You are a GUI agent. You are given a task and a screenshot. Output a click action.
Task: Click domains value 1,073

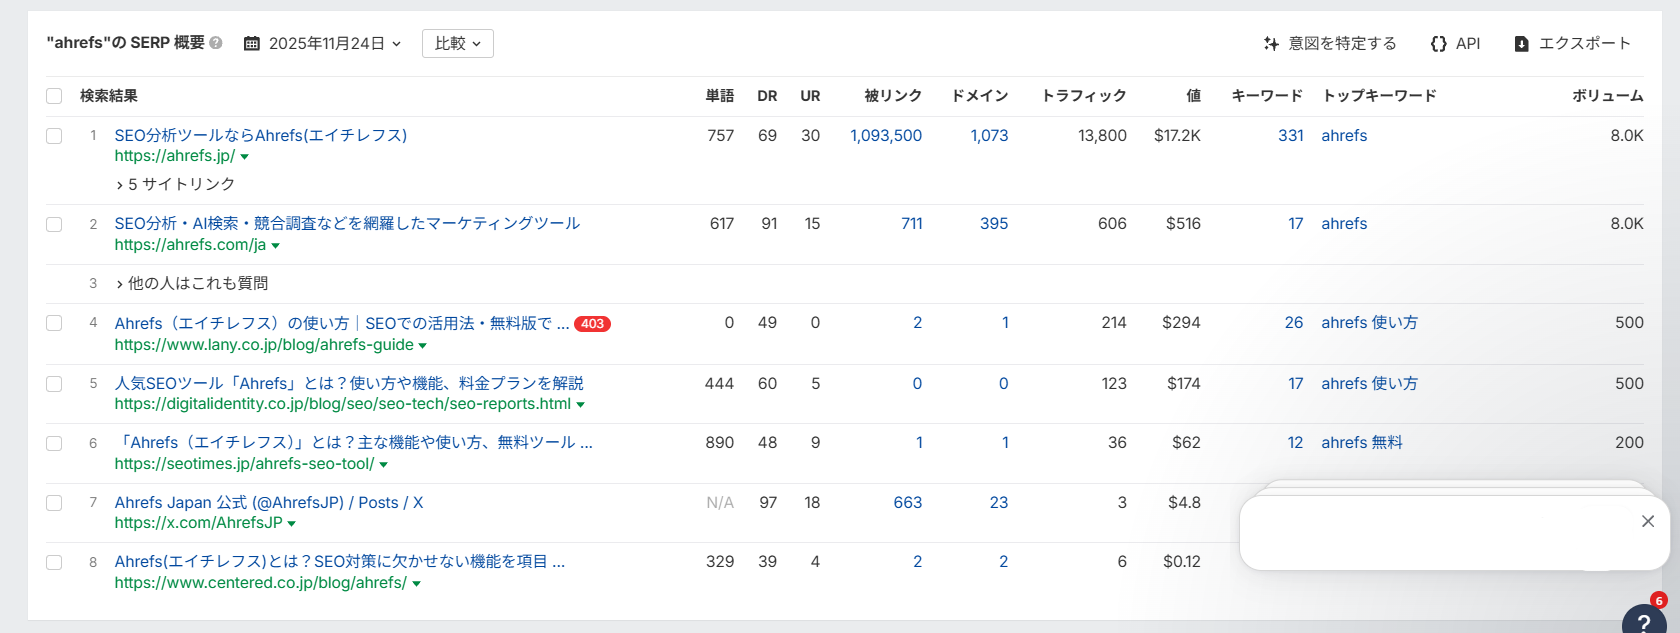(989, 135)
